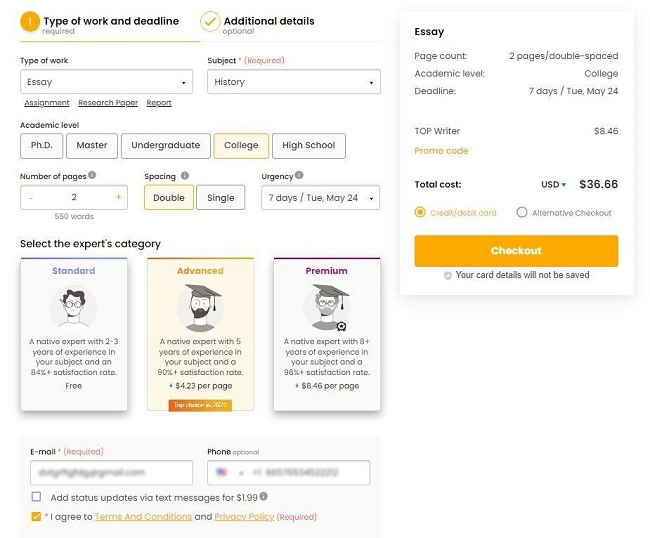Image resolution: width=650 pixels, height=538 pixels.
Task: Decrease page count with minus button
Action: [x=31, y=198]
